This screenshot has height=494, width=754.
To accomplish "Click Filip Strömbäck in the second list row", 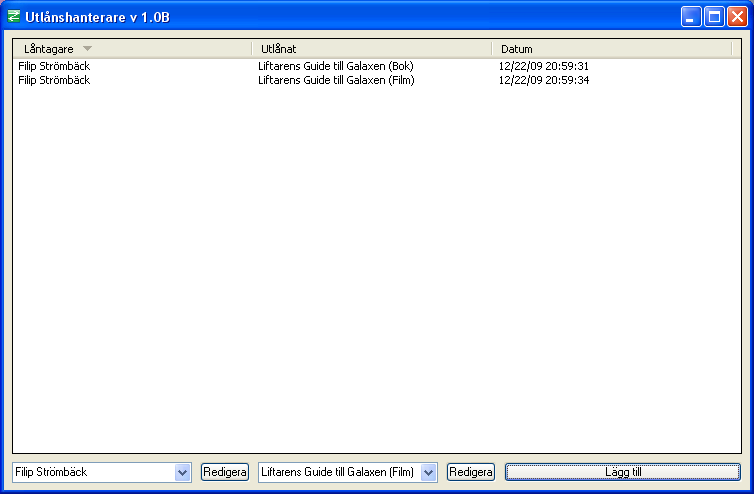I will coord(54,80).
